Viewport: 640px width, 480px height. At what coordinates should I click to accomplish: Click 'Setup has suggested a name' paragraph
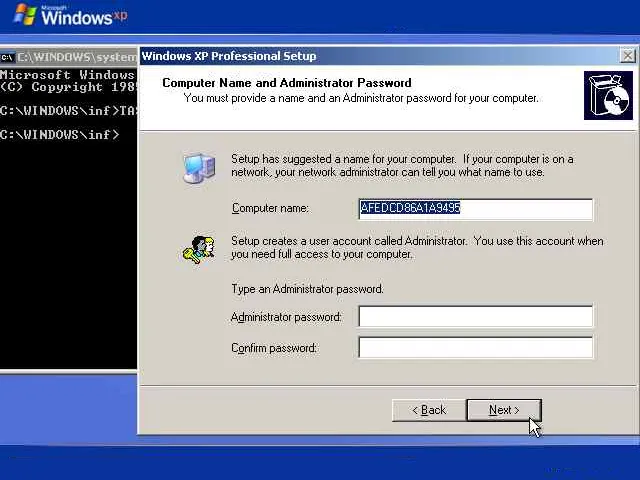402,165
